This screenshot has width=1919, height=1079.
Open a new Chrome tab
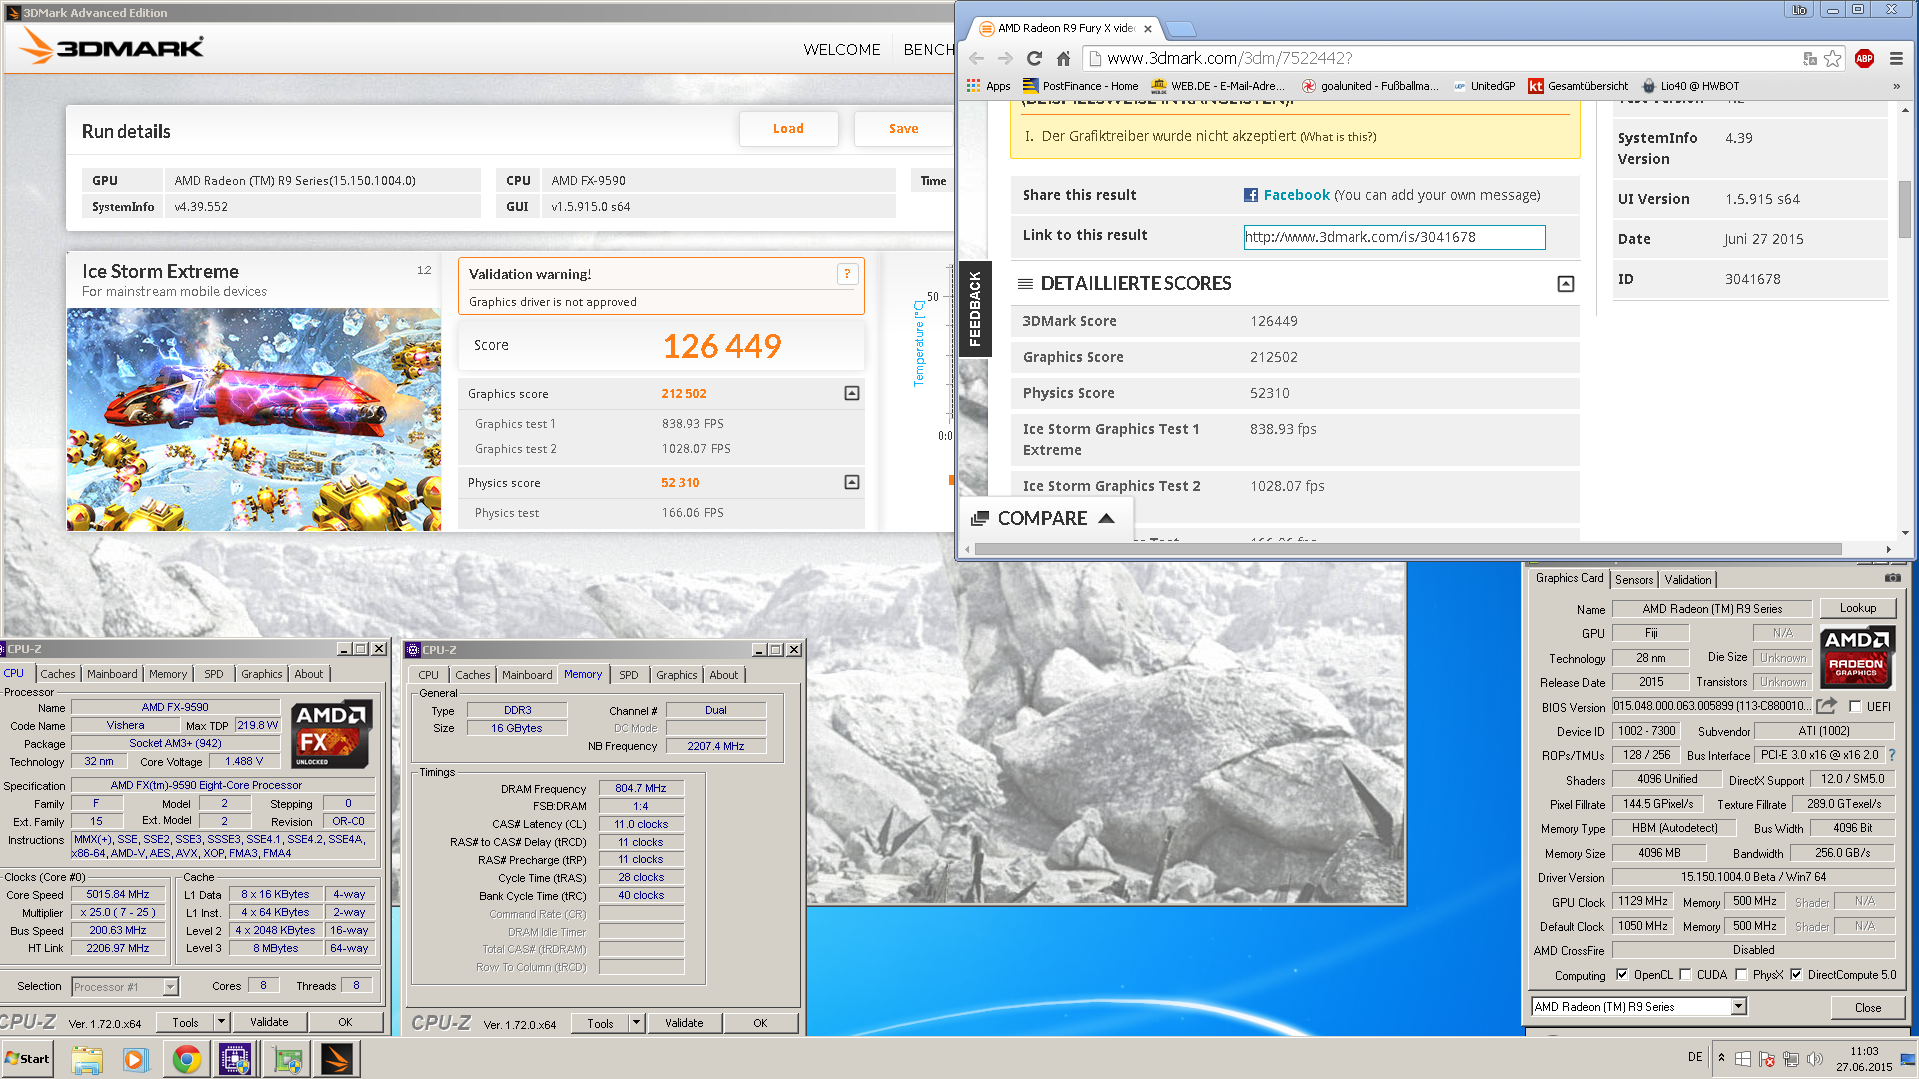coord(1180,29)
